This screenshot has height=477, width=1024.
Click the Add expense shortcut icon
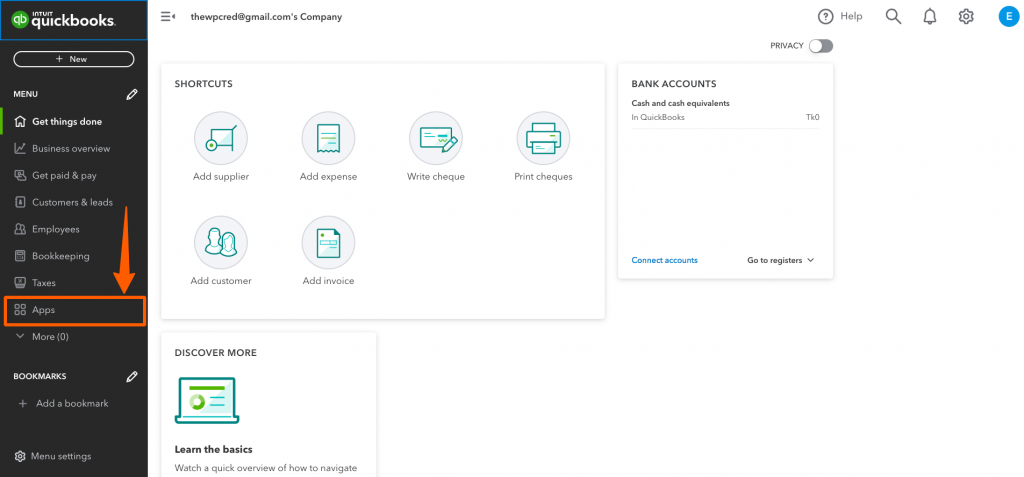click(x=328, y=139)
